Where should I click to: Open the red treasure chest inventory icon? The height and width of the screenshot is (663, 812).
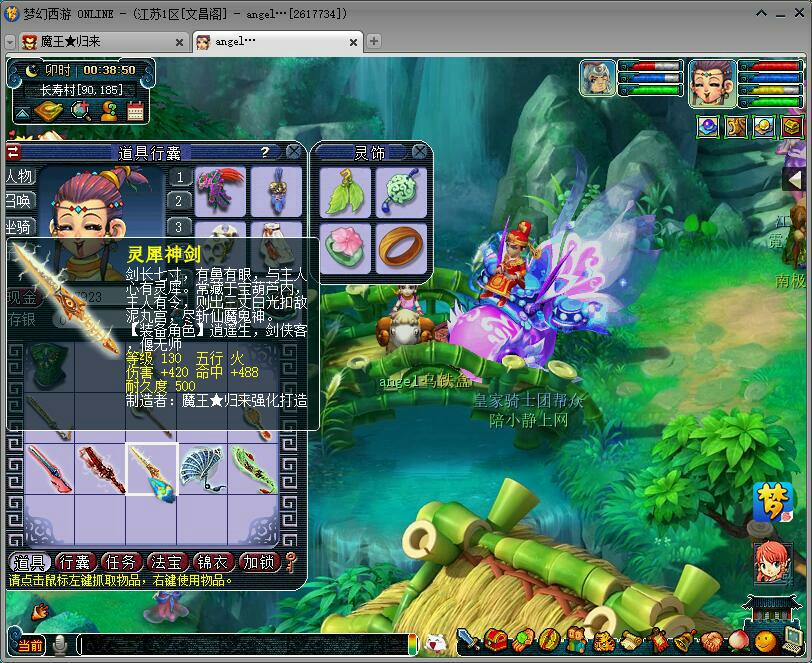(496, 641)
